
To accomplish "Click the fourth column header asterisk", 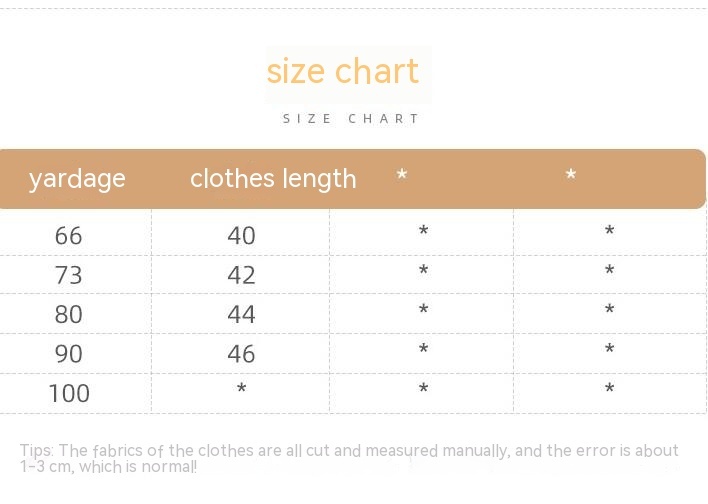I will [x=571, y=177].
